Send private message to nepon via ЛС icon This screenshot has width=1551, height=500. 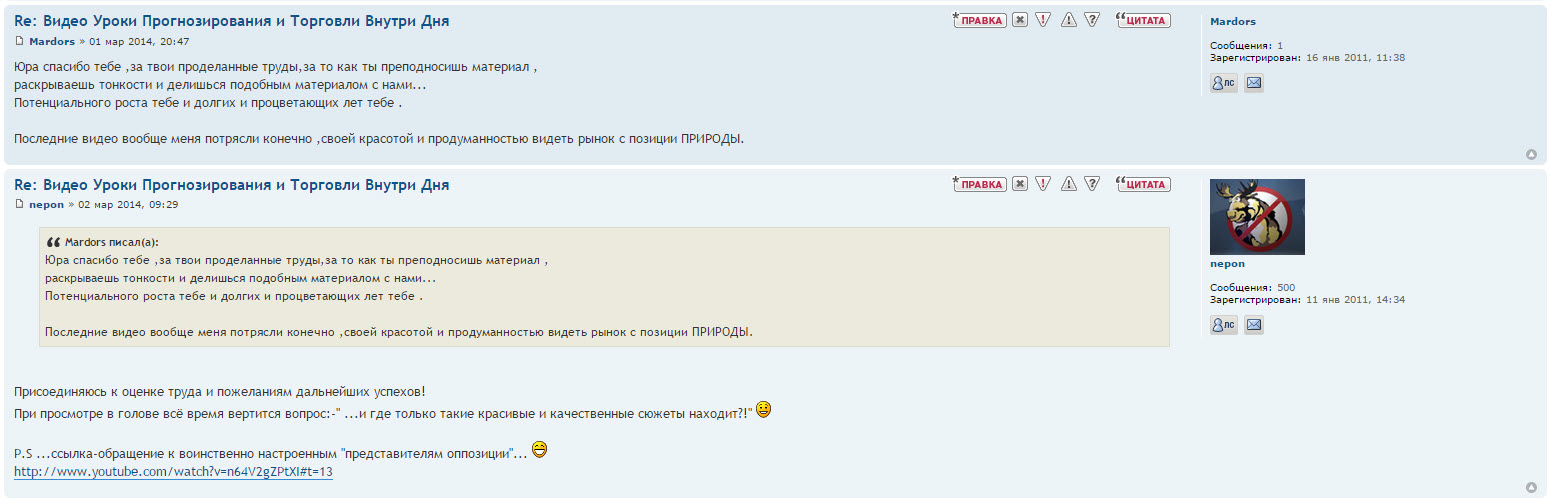pyautogui.click(x=1224, y=325)
